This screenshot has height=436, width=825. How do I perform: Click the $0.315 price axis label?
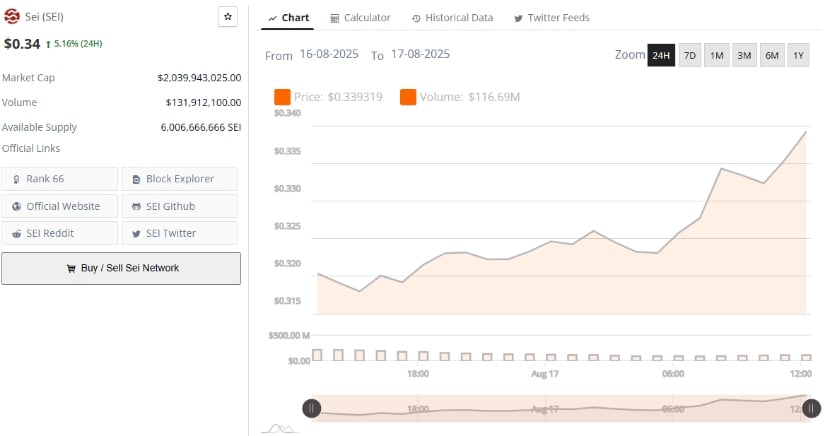(x=287, y=301)
